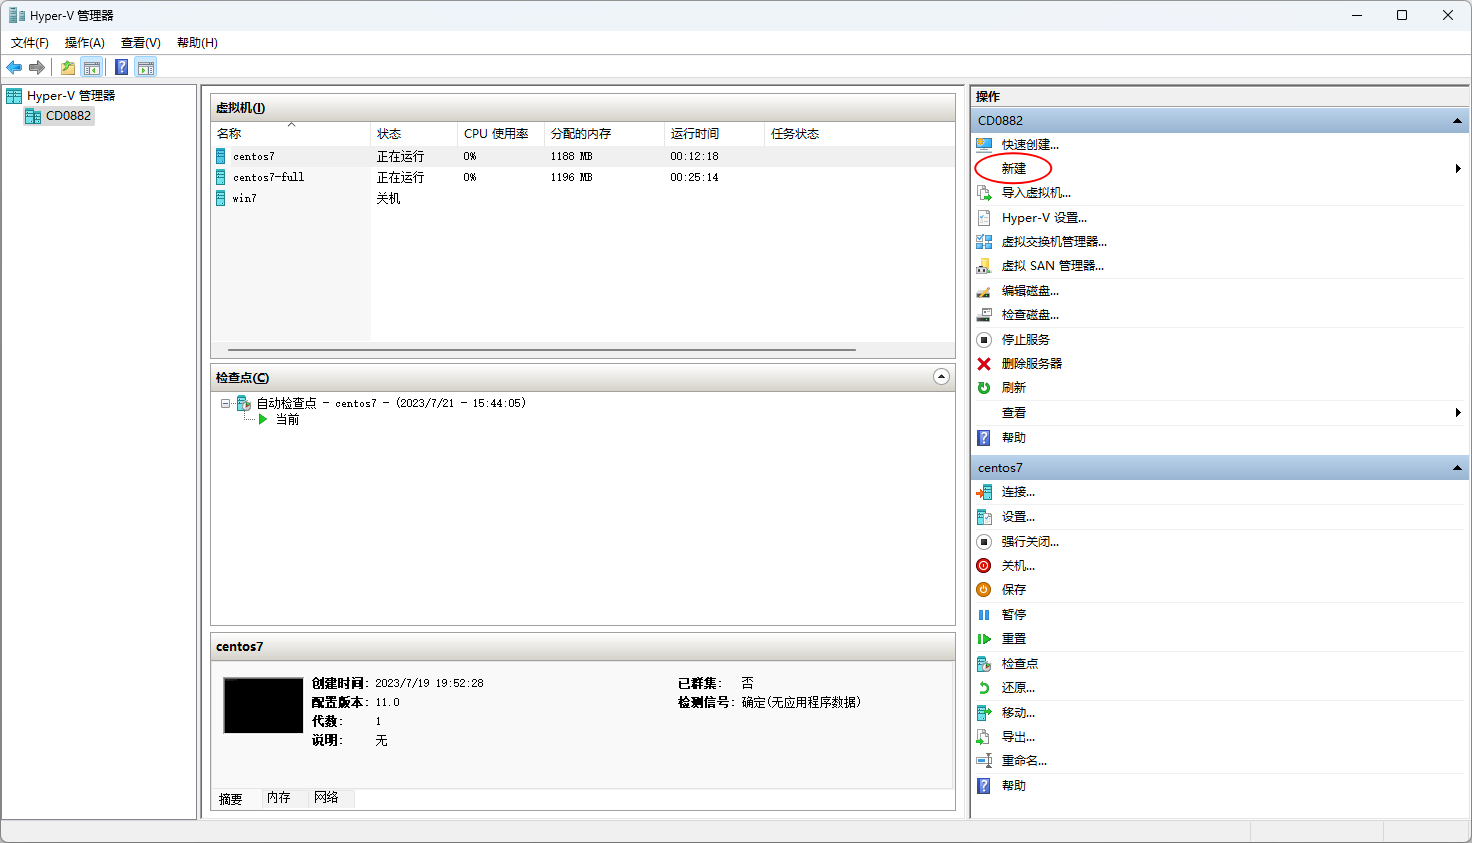Open the 文件(F) menu
Image resolution: width=1472 pixels, height=843 pixels.
click(x=30, y=42)
